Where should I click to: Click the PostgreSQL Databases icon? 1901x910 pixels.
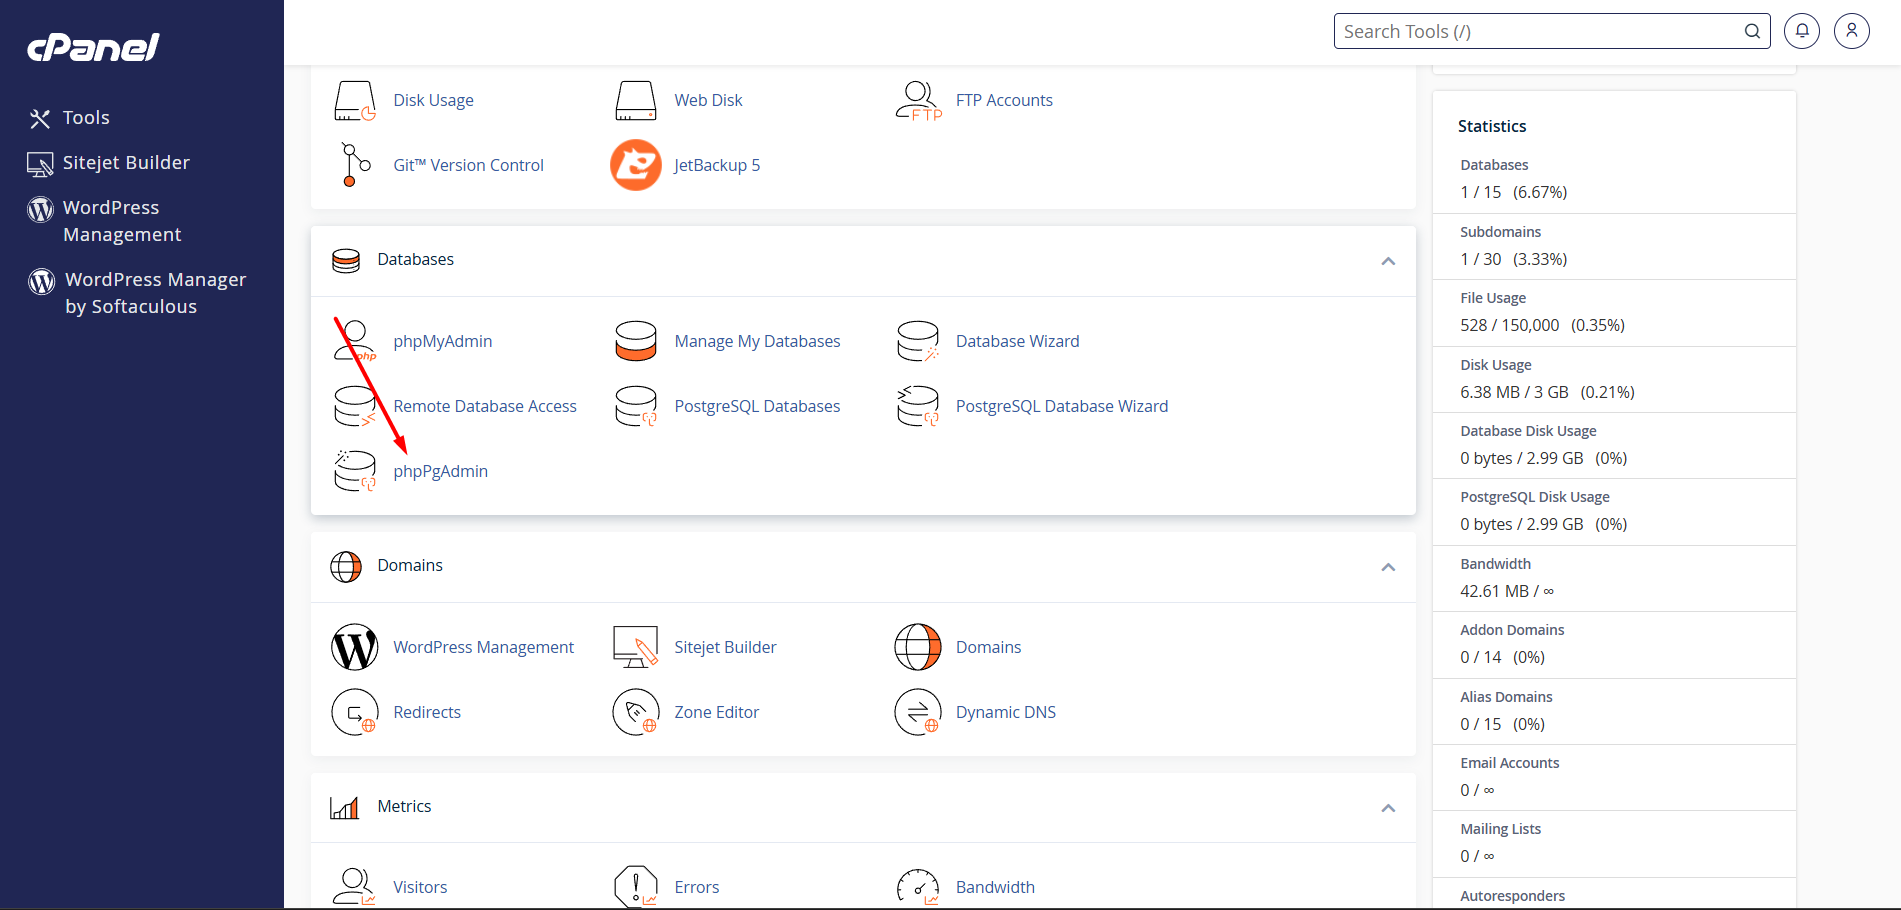pos(636,406)
